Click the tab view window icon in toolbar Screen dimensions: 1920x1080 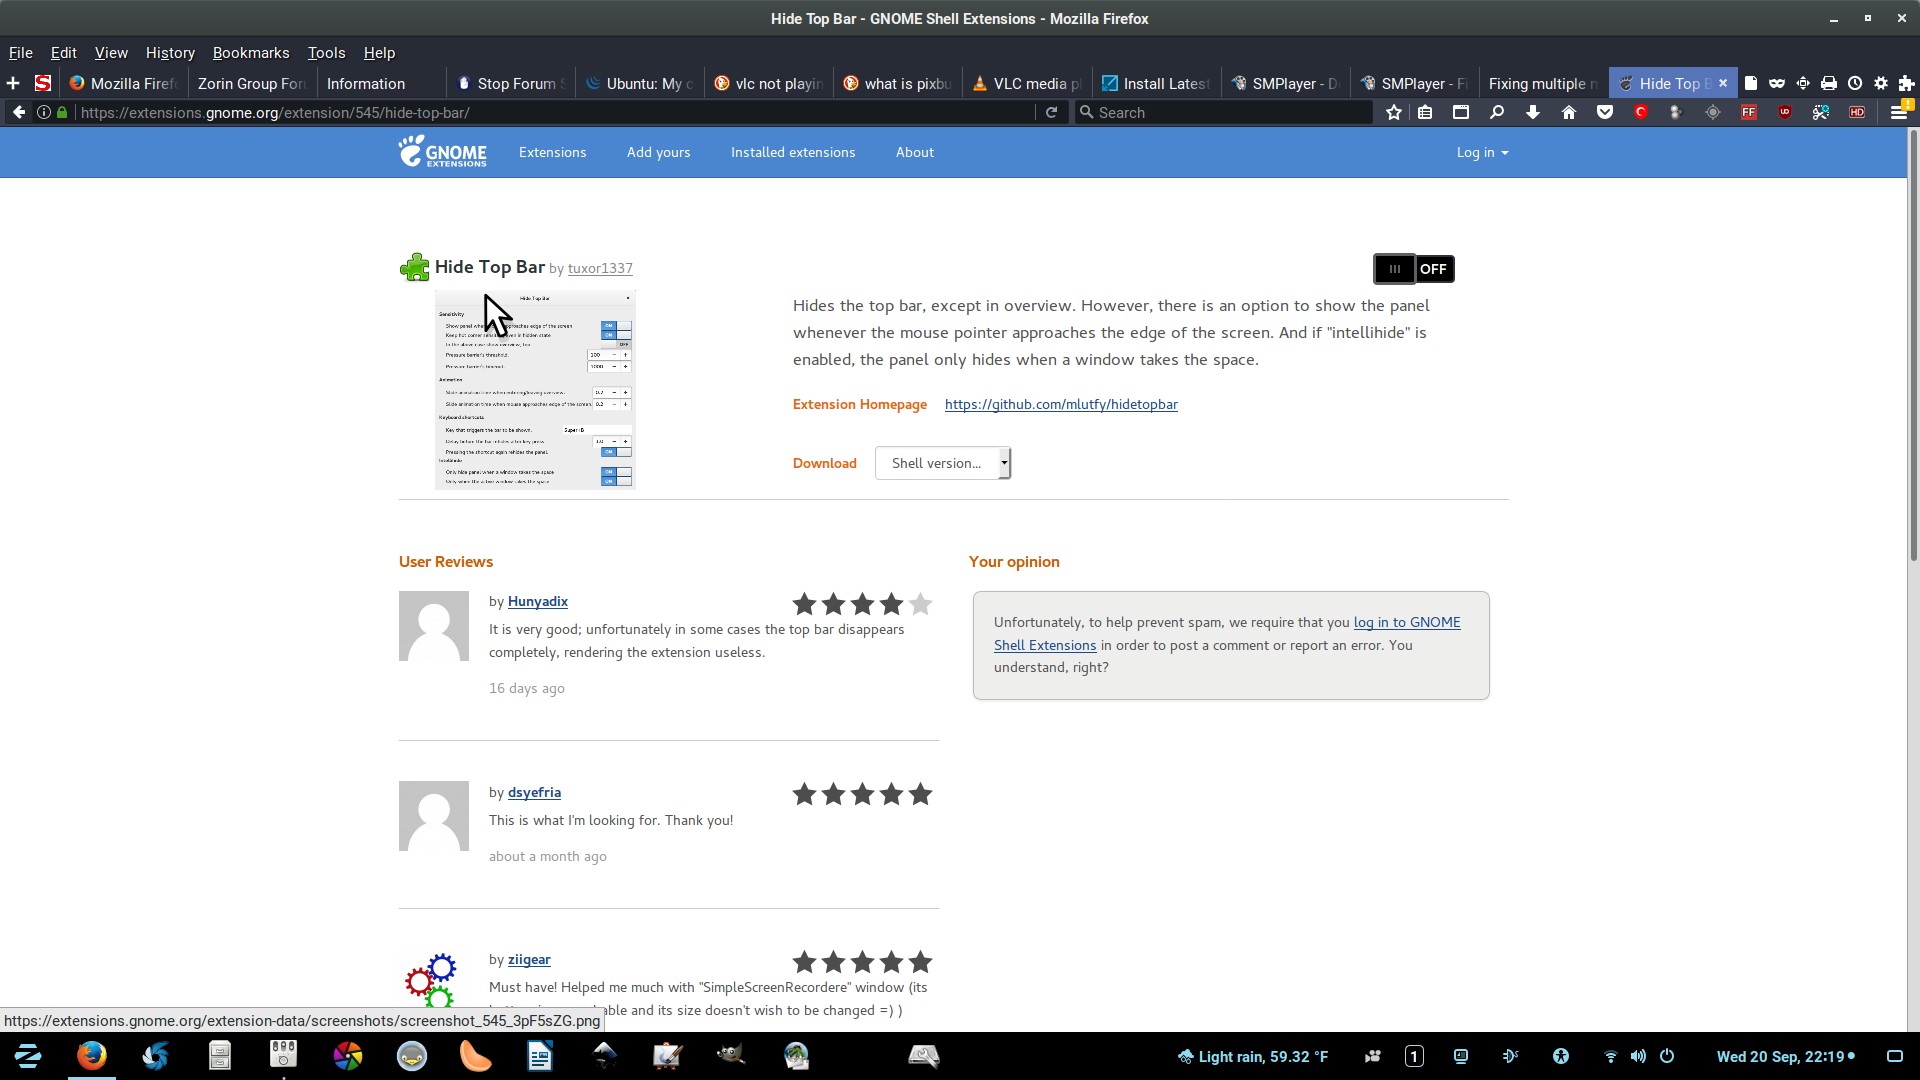(1461, 112)
